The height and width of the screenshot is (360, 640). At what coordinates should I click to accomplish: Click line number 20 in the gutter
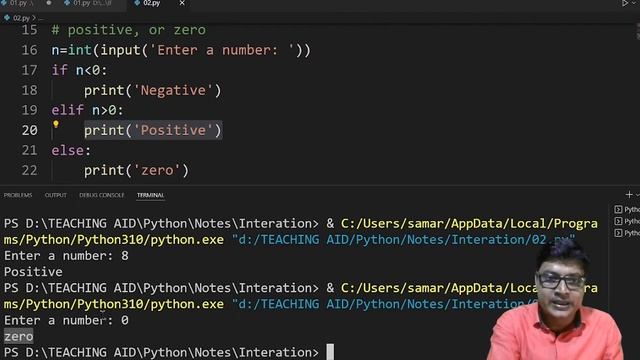[x=29, y=130]
